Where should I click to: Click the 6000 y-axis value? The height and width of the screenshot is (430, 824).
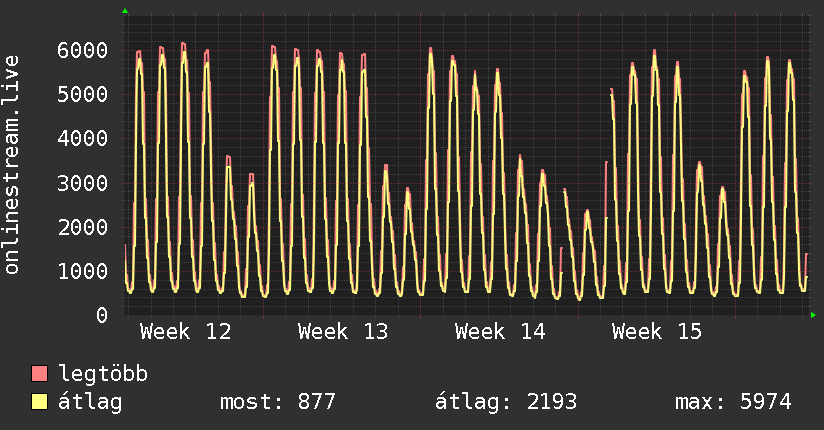click(x=83, y=50)
